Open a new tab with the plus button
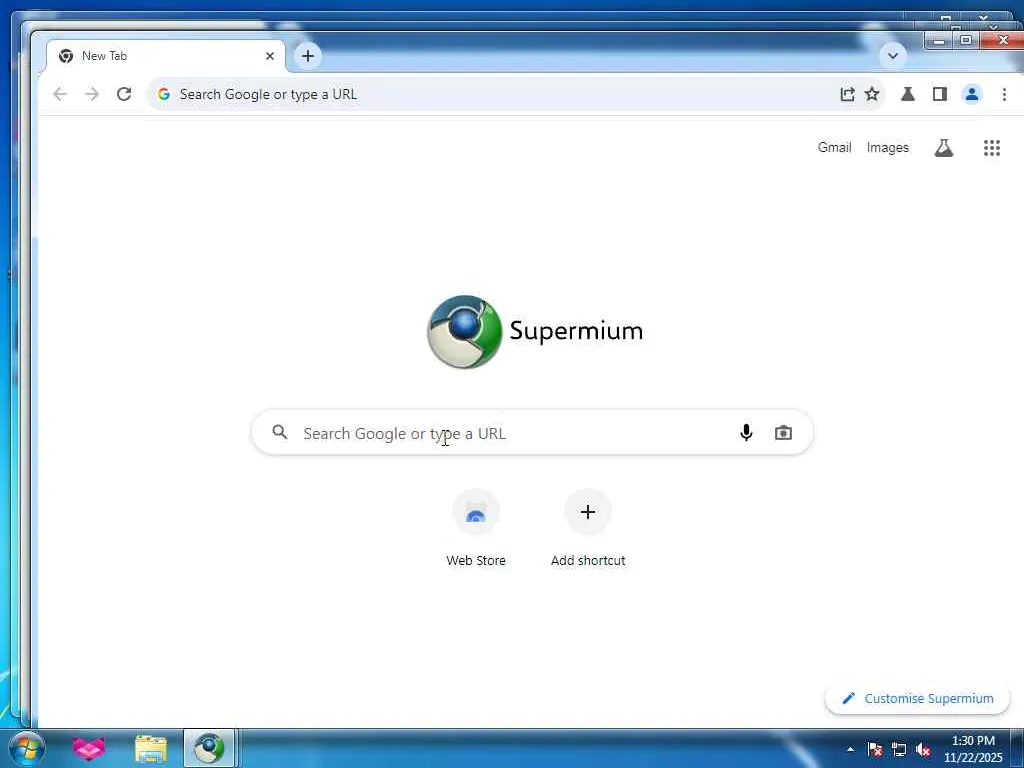This screenshot has height=768, width=1024. (308, 56)
